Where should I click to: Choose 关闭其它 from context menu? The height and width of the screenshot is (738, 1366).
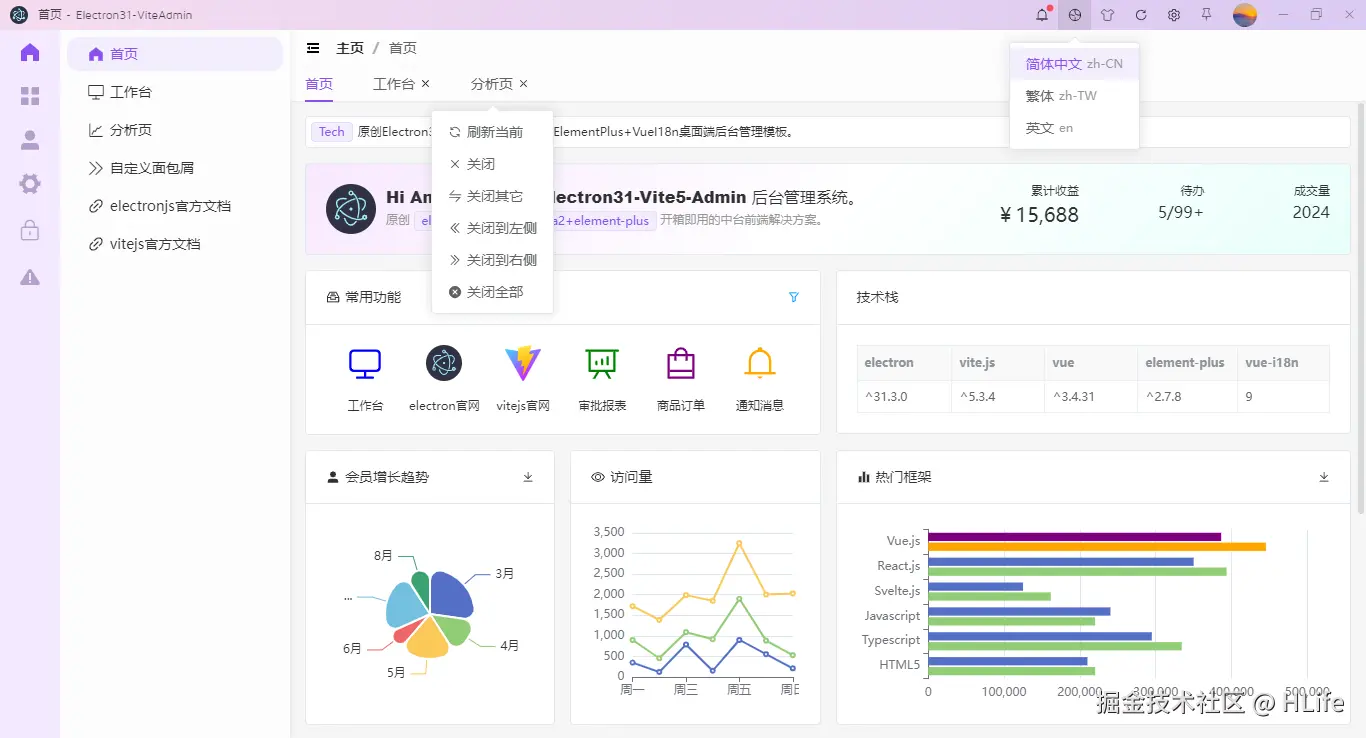[x=492, y=196]
